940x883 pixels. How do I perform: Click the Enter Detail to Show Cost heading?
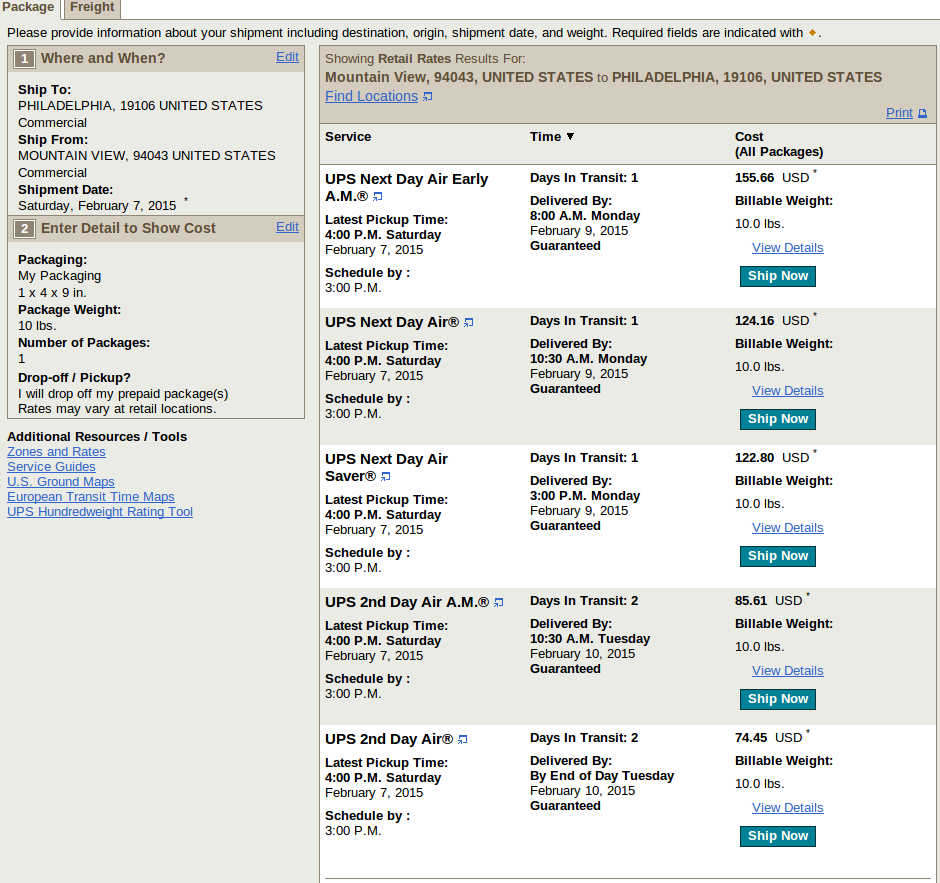point(128,228)
